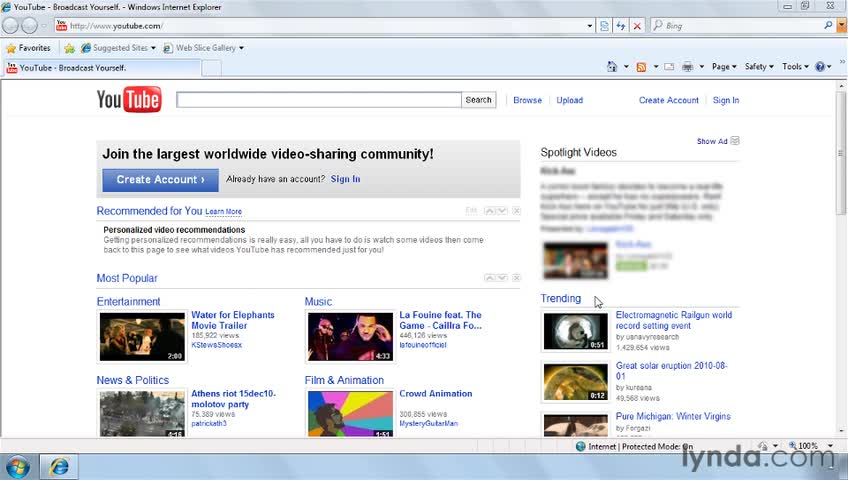Viewport: 848px width, 480px height.
Task: Open address bar history dropdown
Action: [x=589, y=25]
